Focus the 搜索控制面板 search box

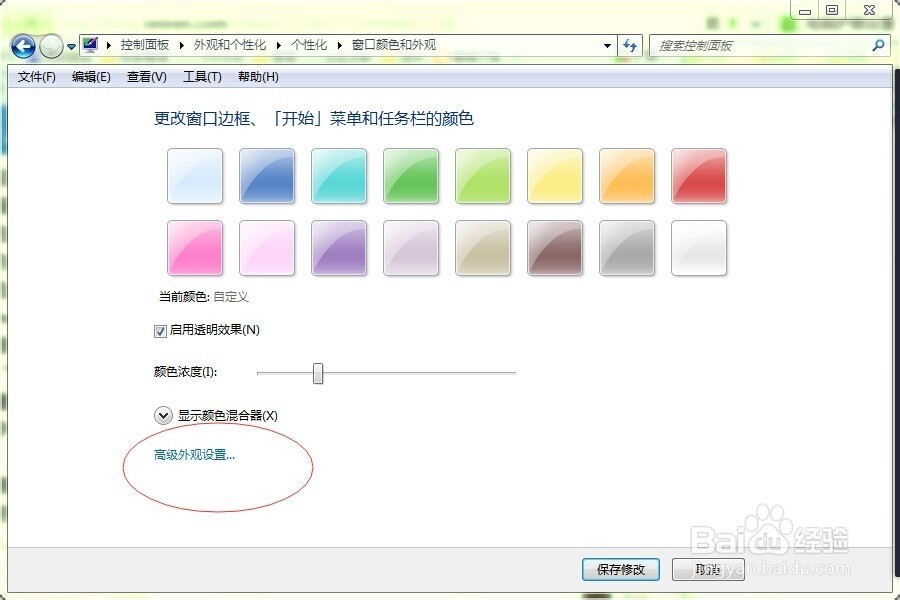point(769,45)
